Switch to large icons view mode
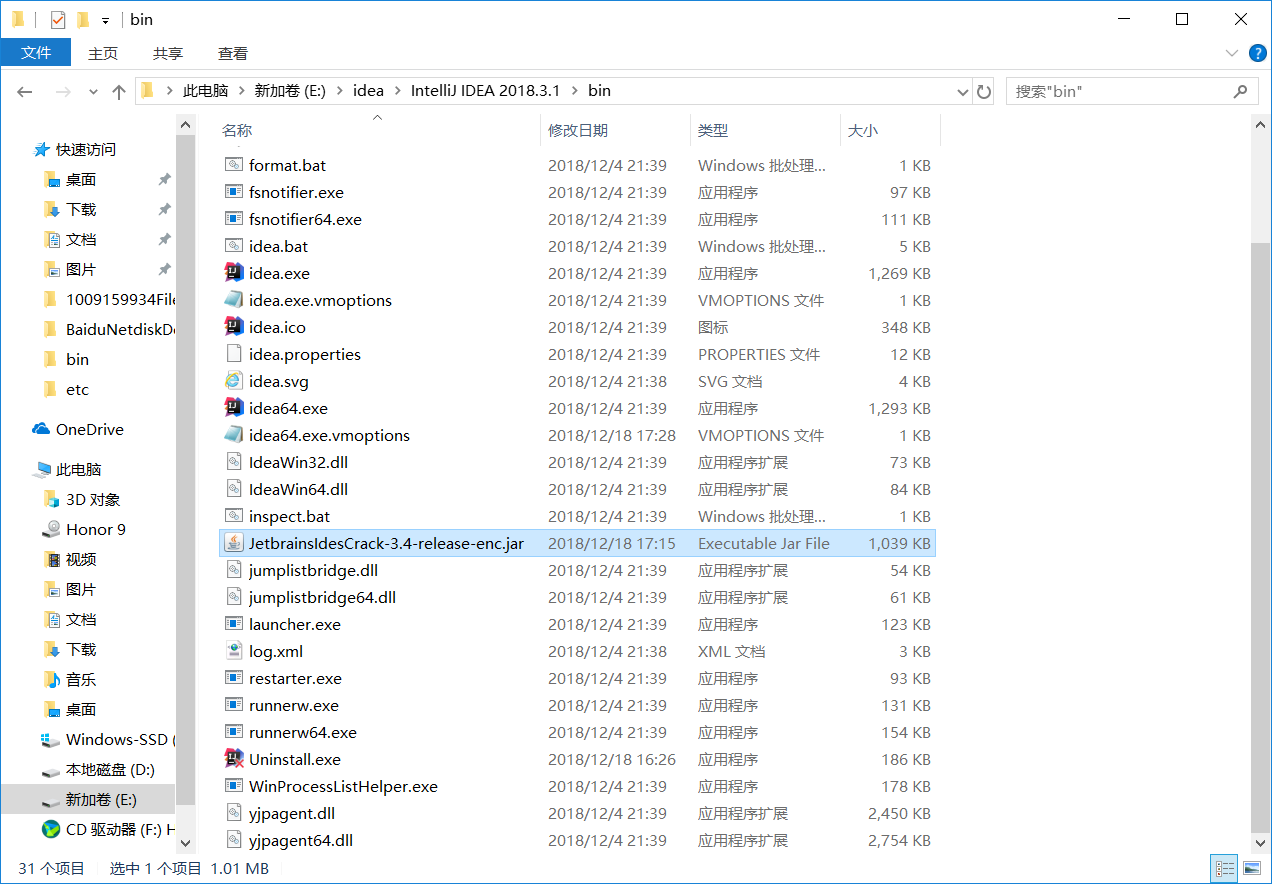The image size is (1272, 884). click(x=1250, y=868)
